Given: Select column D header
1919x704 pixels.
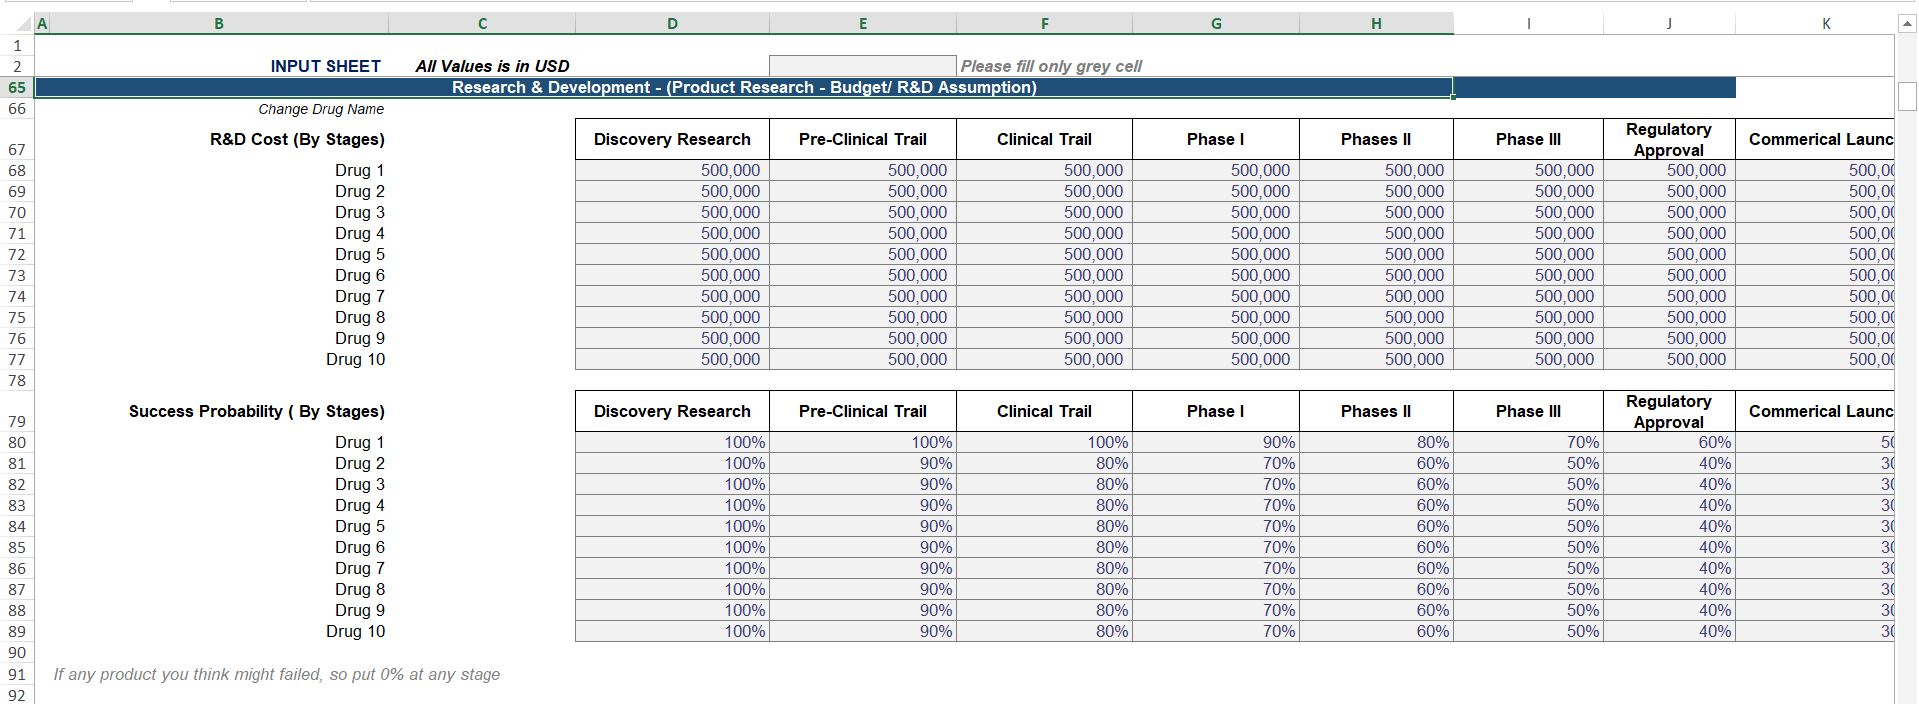Looking at the screenshot, I should click(x=672, y=24).
